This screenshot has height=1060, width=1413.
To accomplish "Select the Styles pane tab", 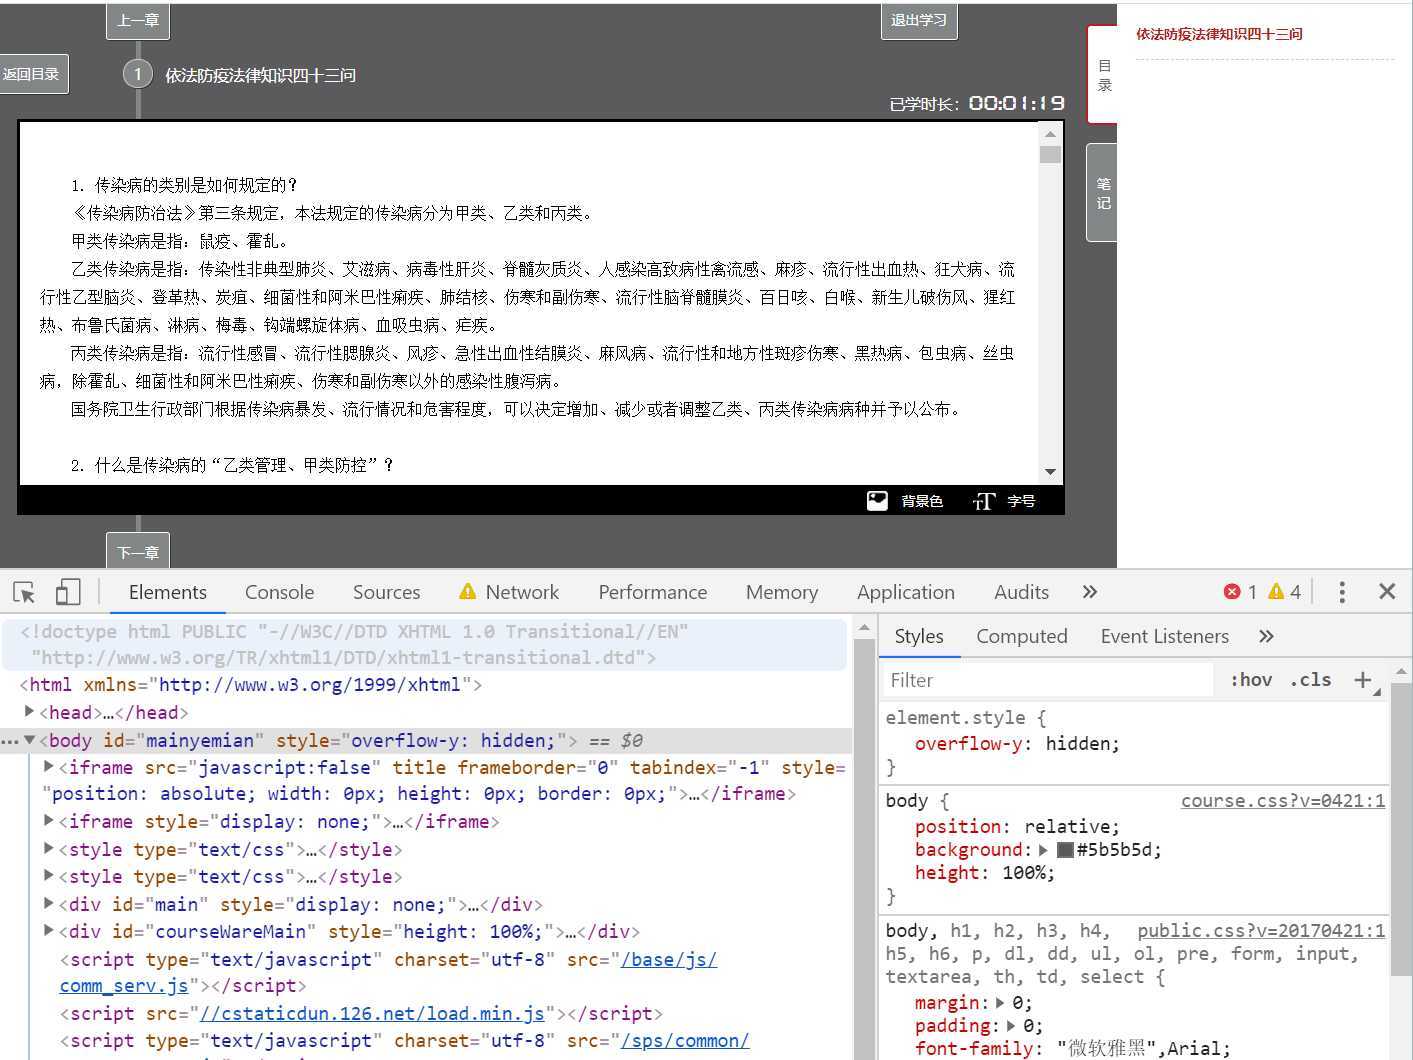I will click(x=918, y=636).
